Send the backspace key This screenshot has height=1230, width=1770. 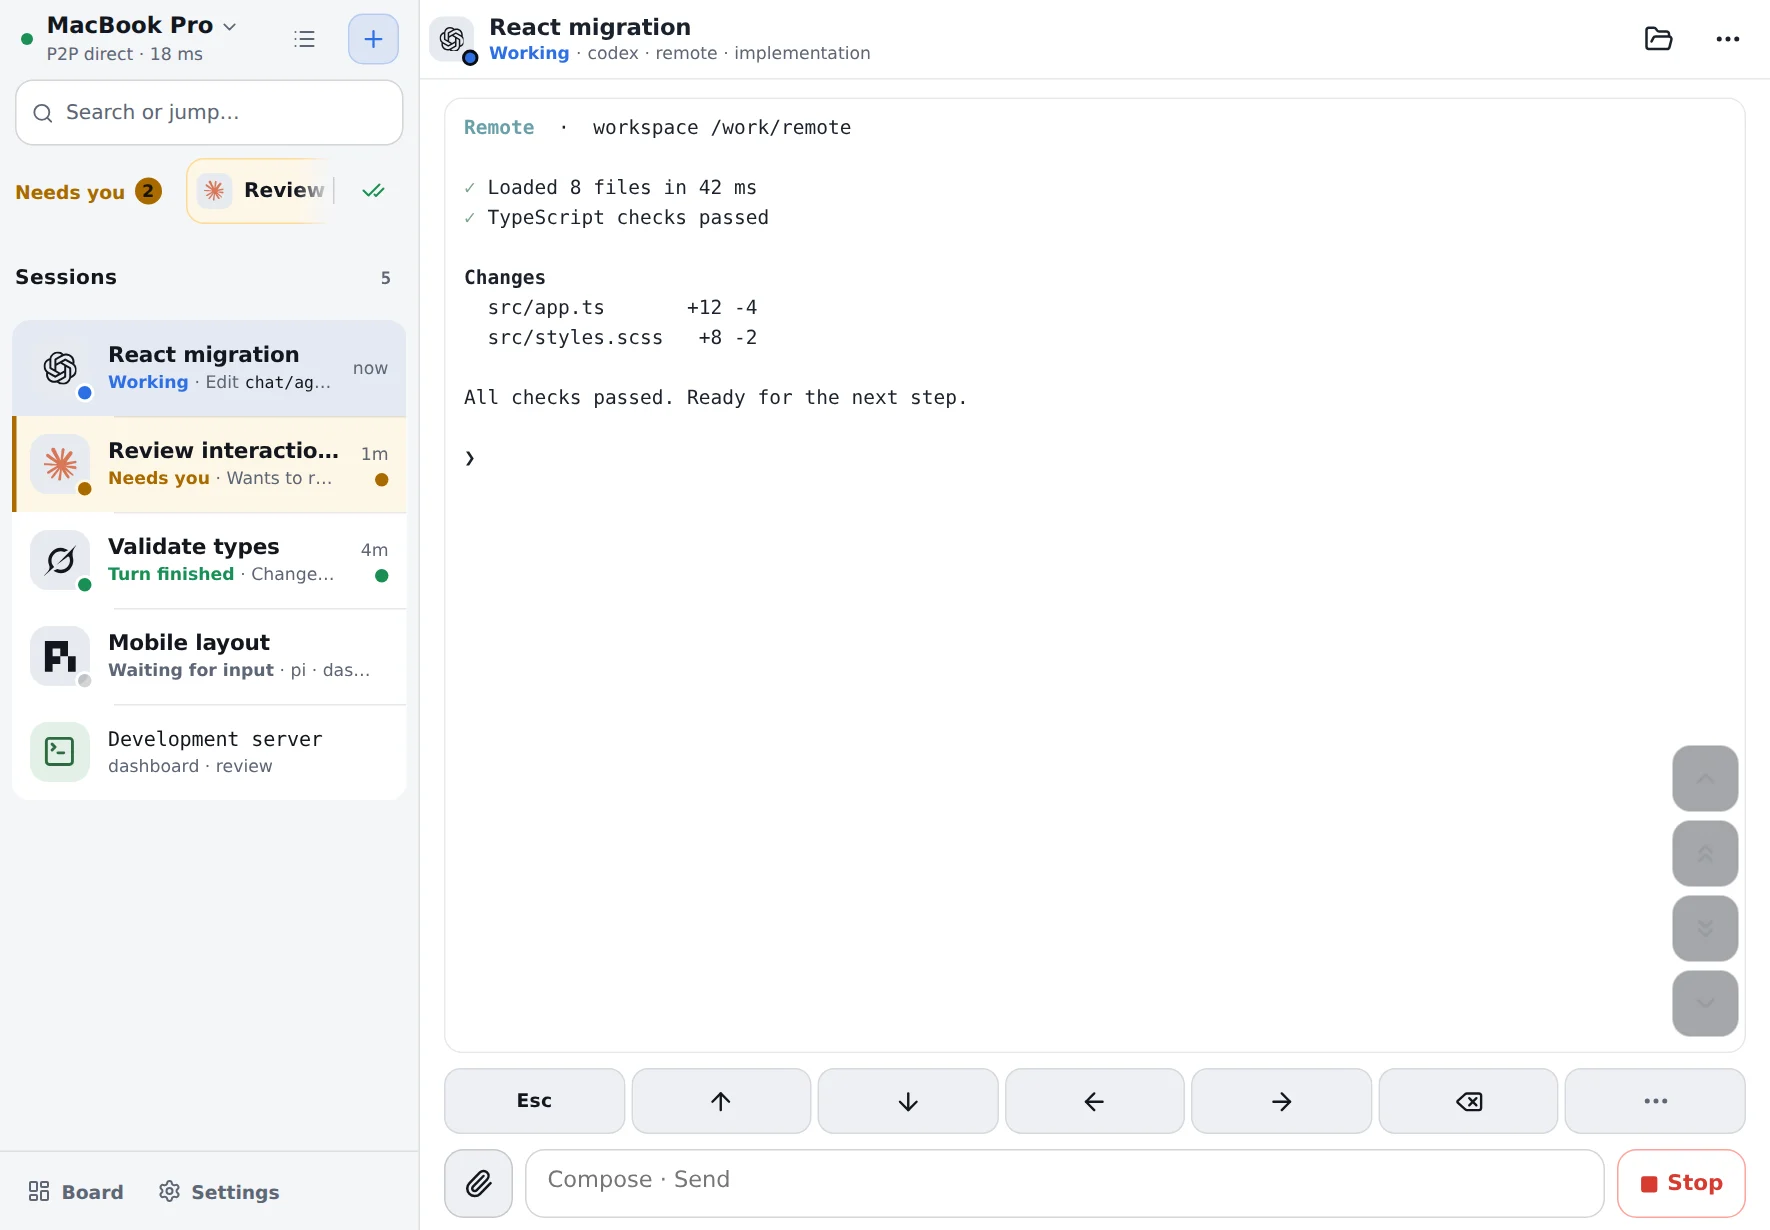1468,1101
